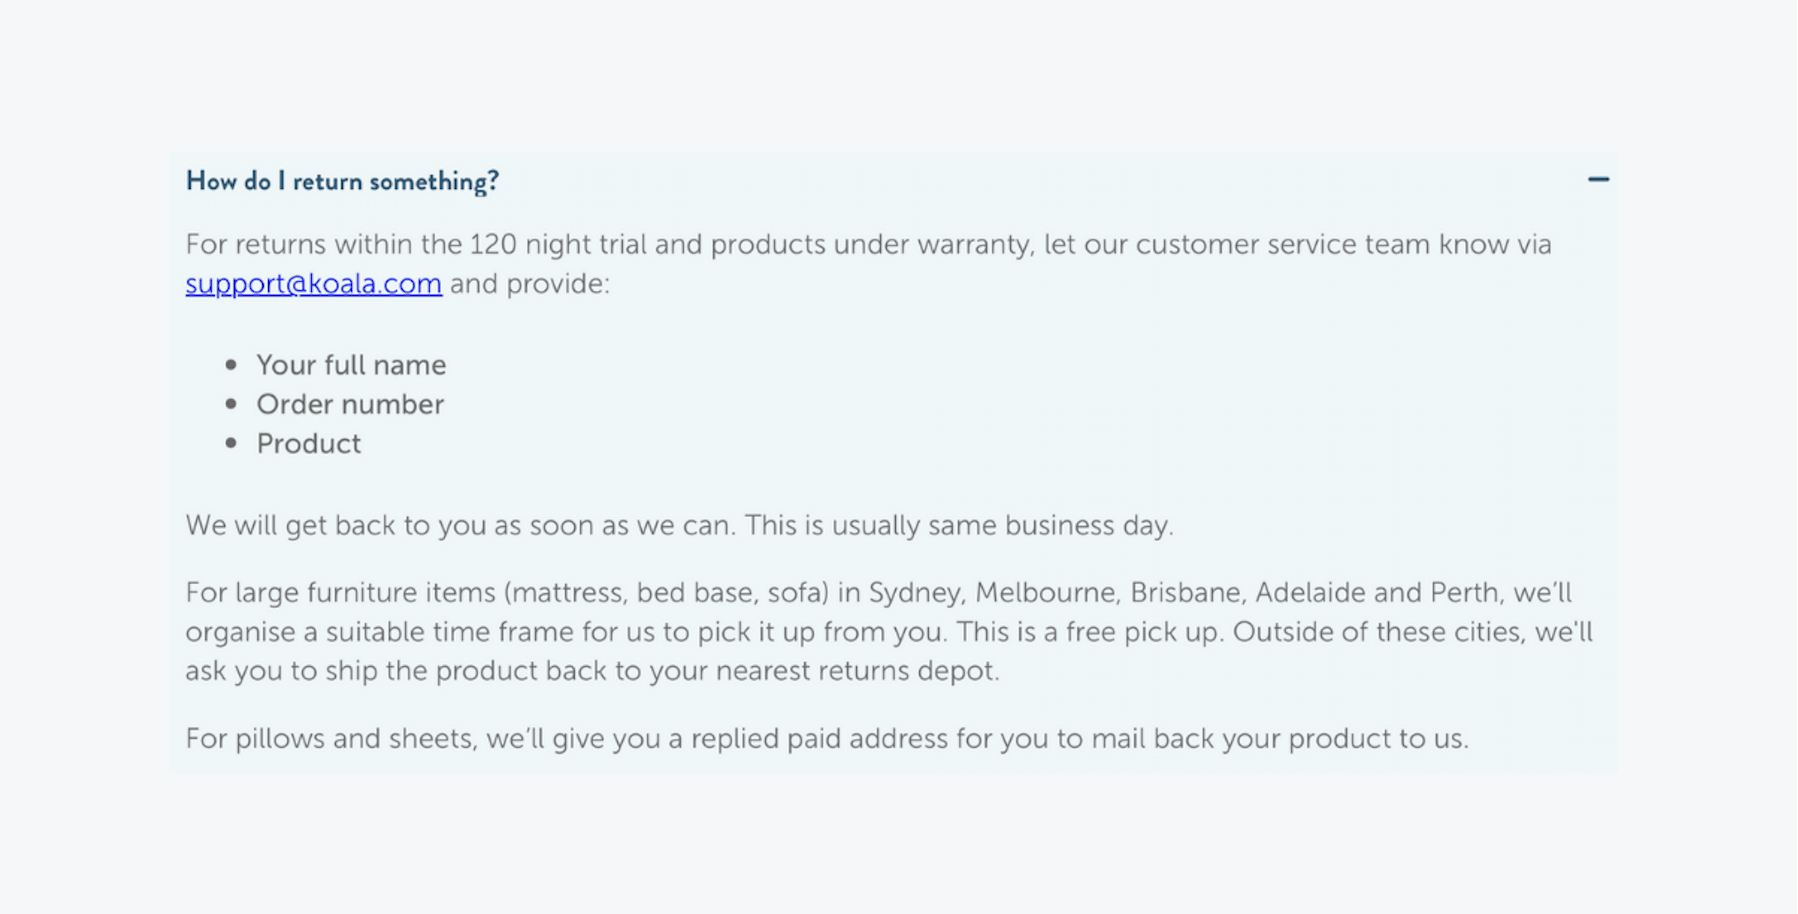Viewport: 1798px width, 914px height.
Task: Click the 'Order number' list item
Action: point(350,404)
